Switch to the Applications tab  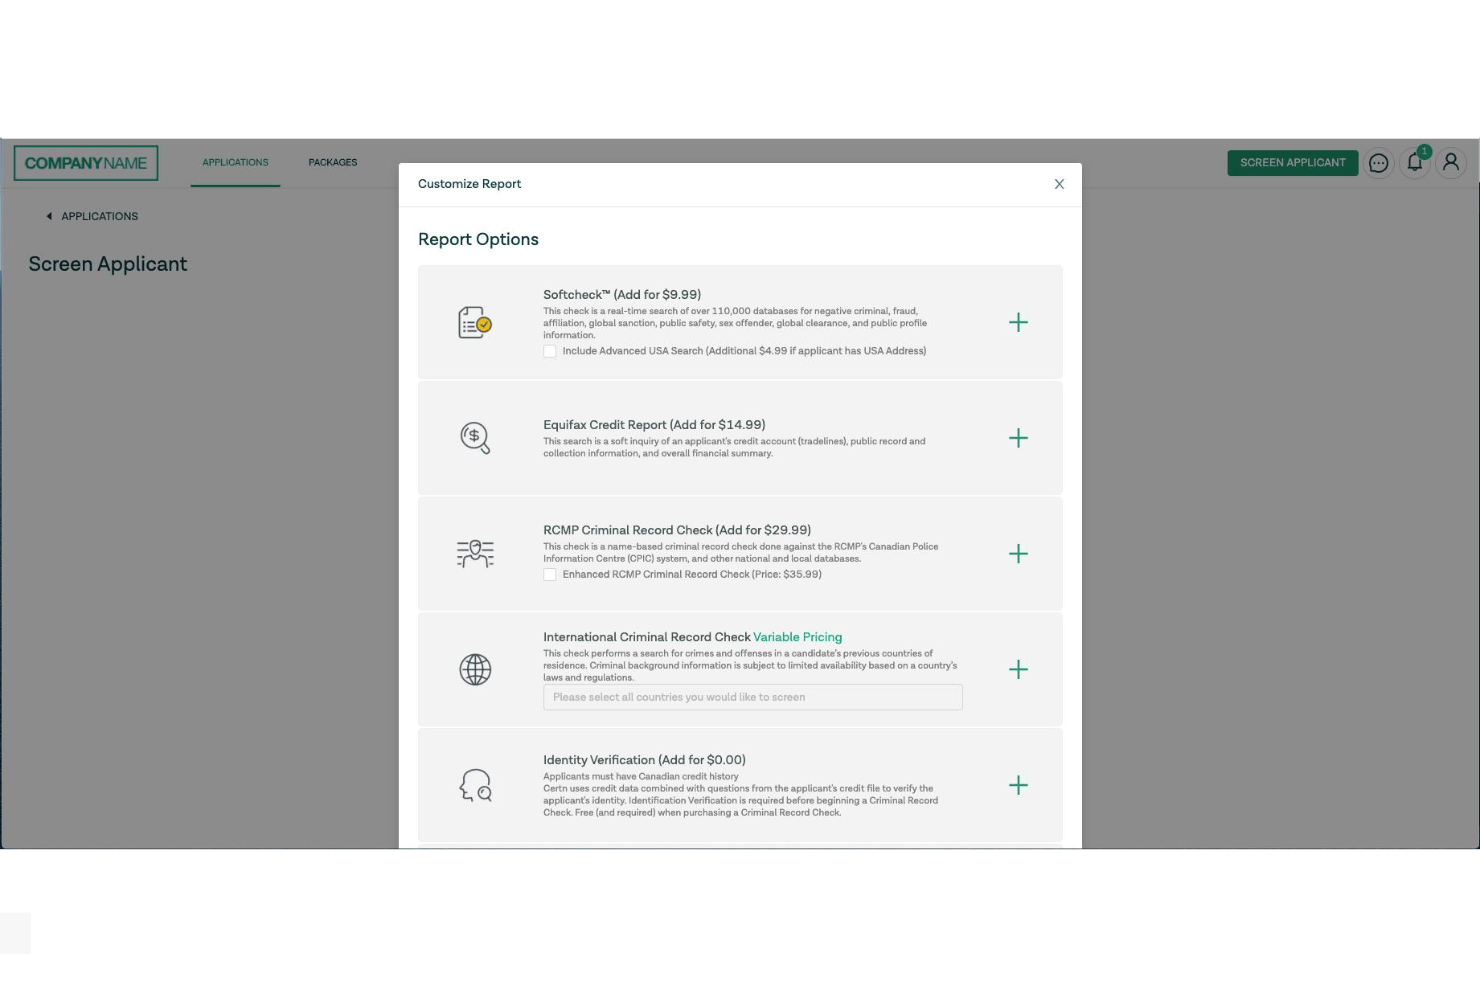point(235,163)
